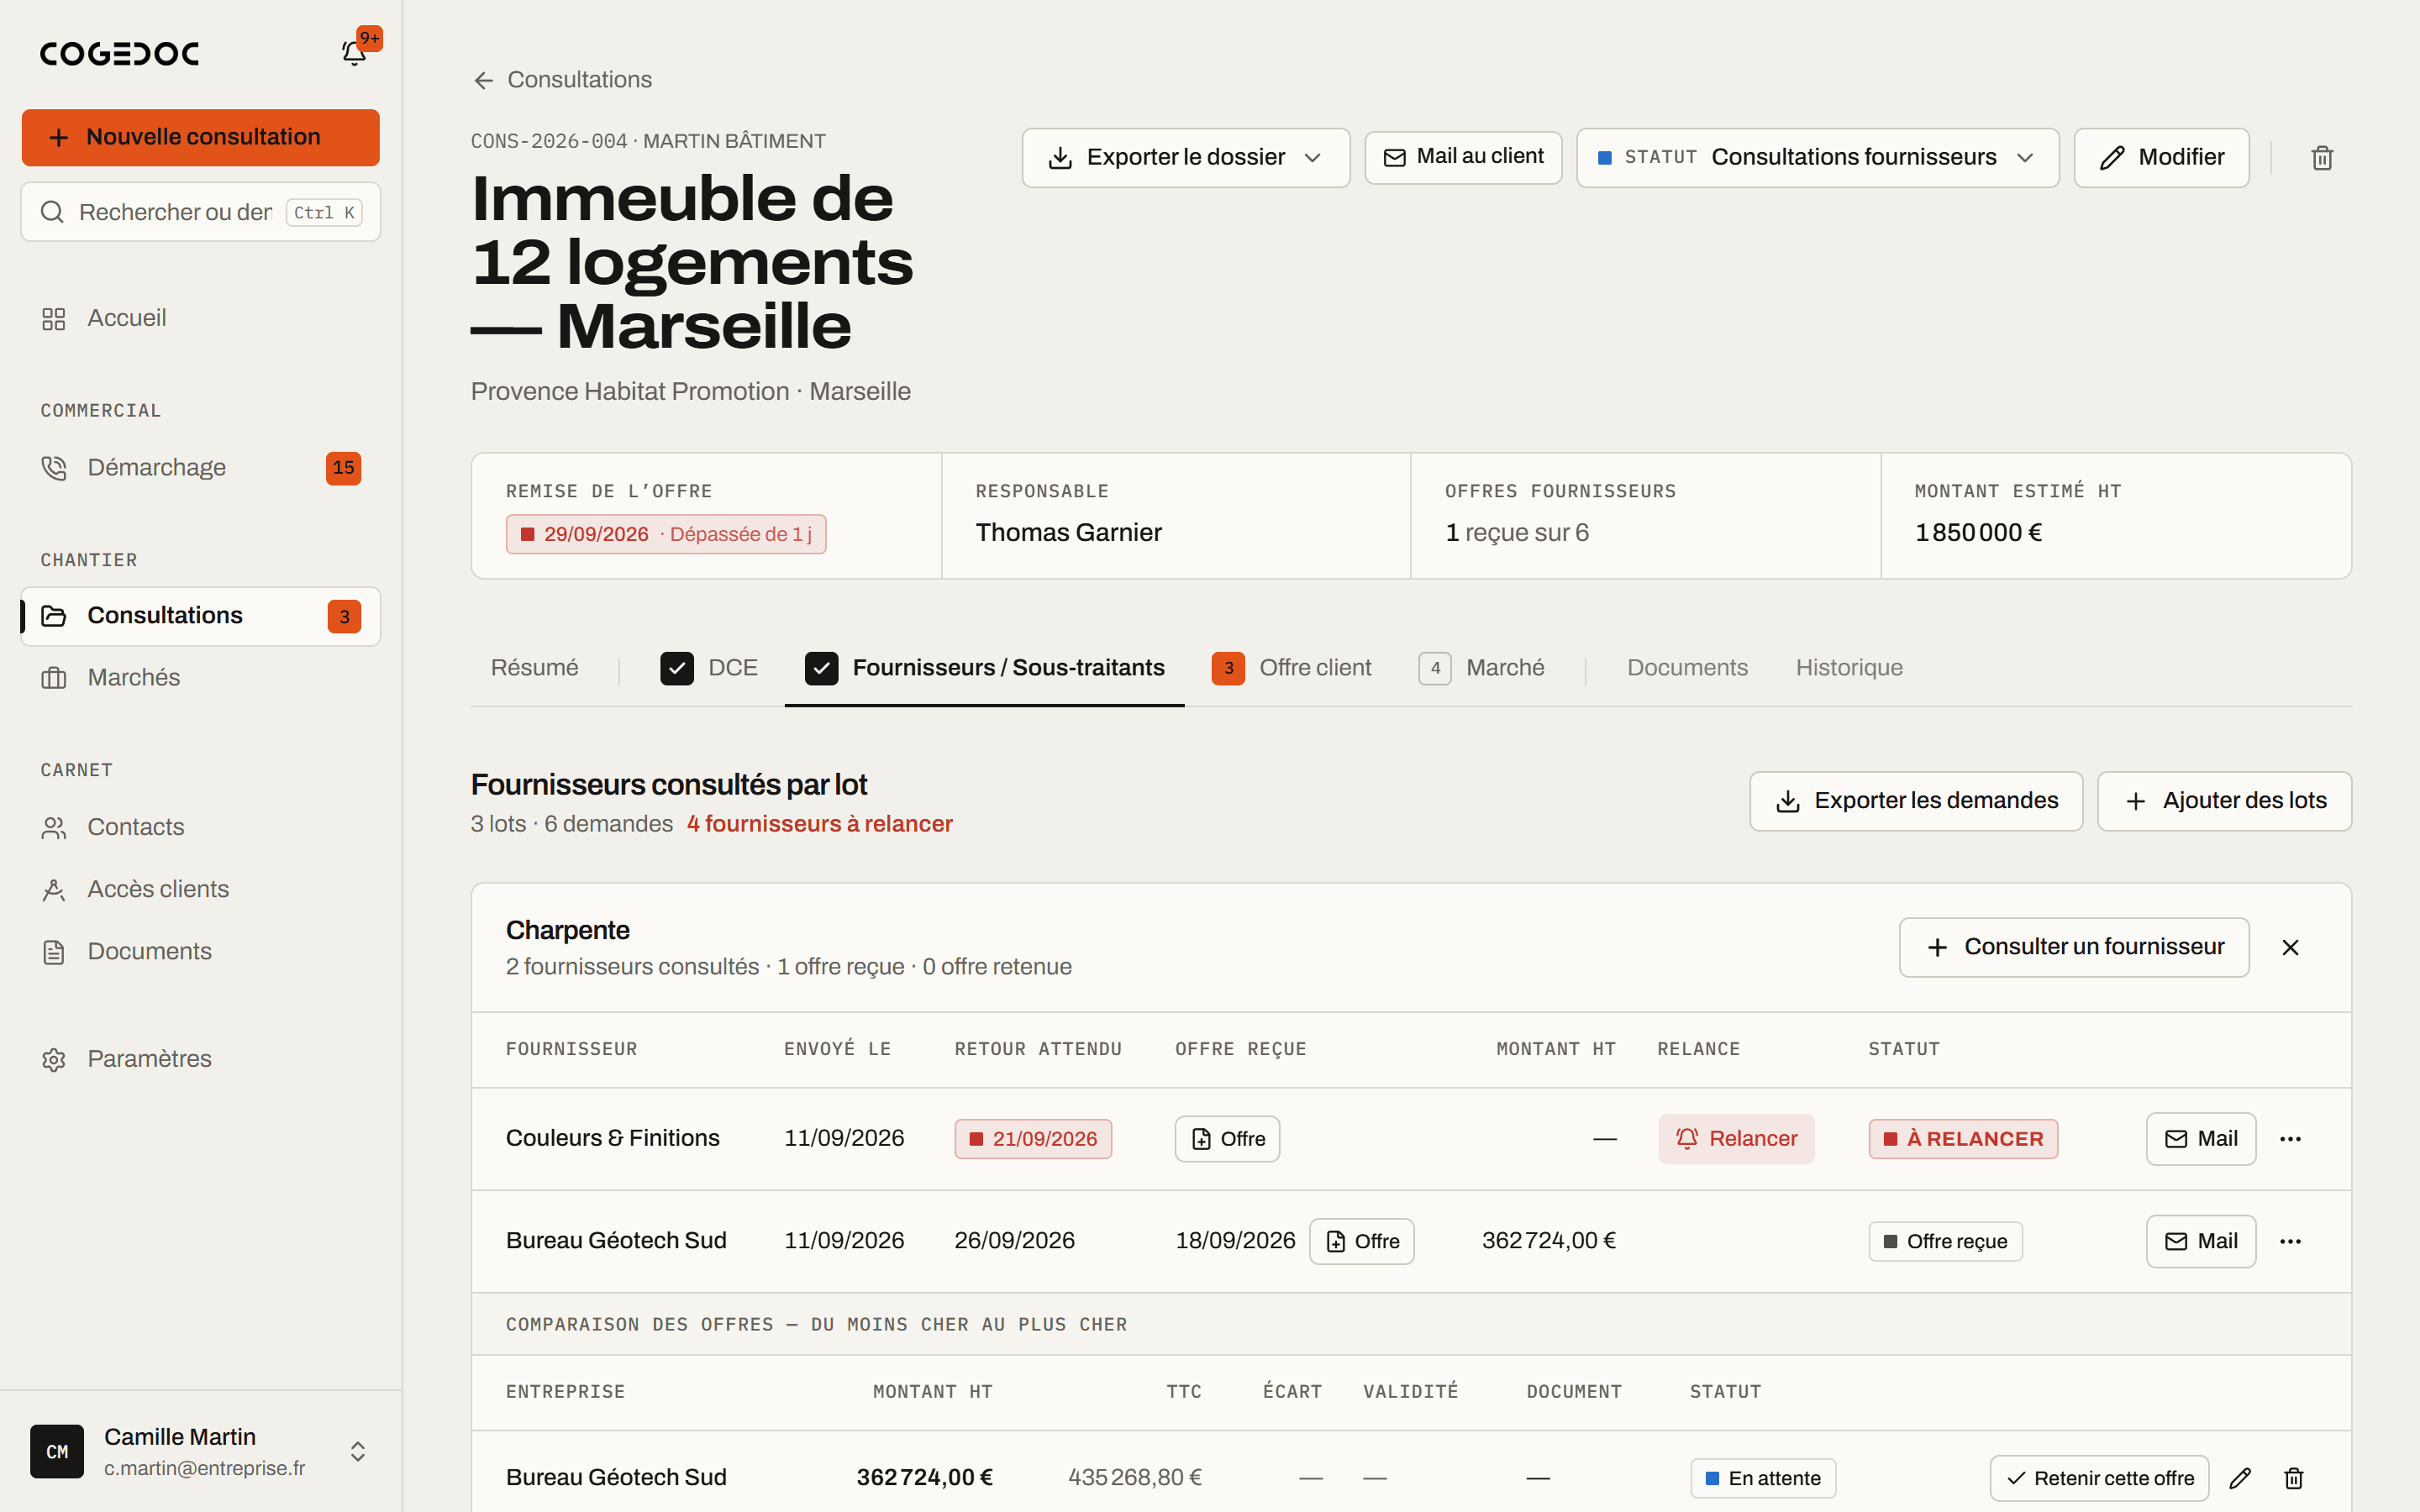Switch to the Résumé tab
The height and width of the screenshot is (1512, 2420).
(x=534, y=668)
